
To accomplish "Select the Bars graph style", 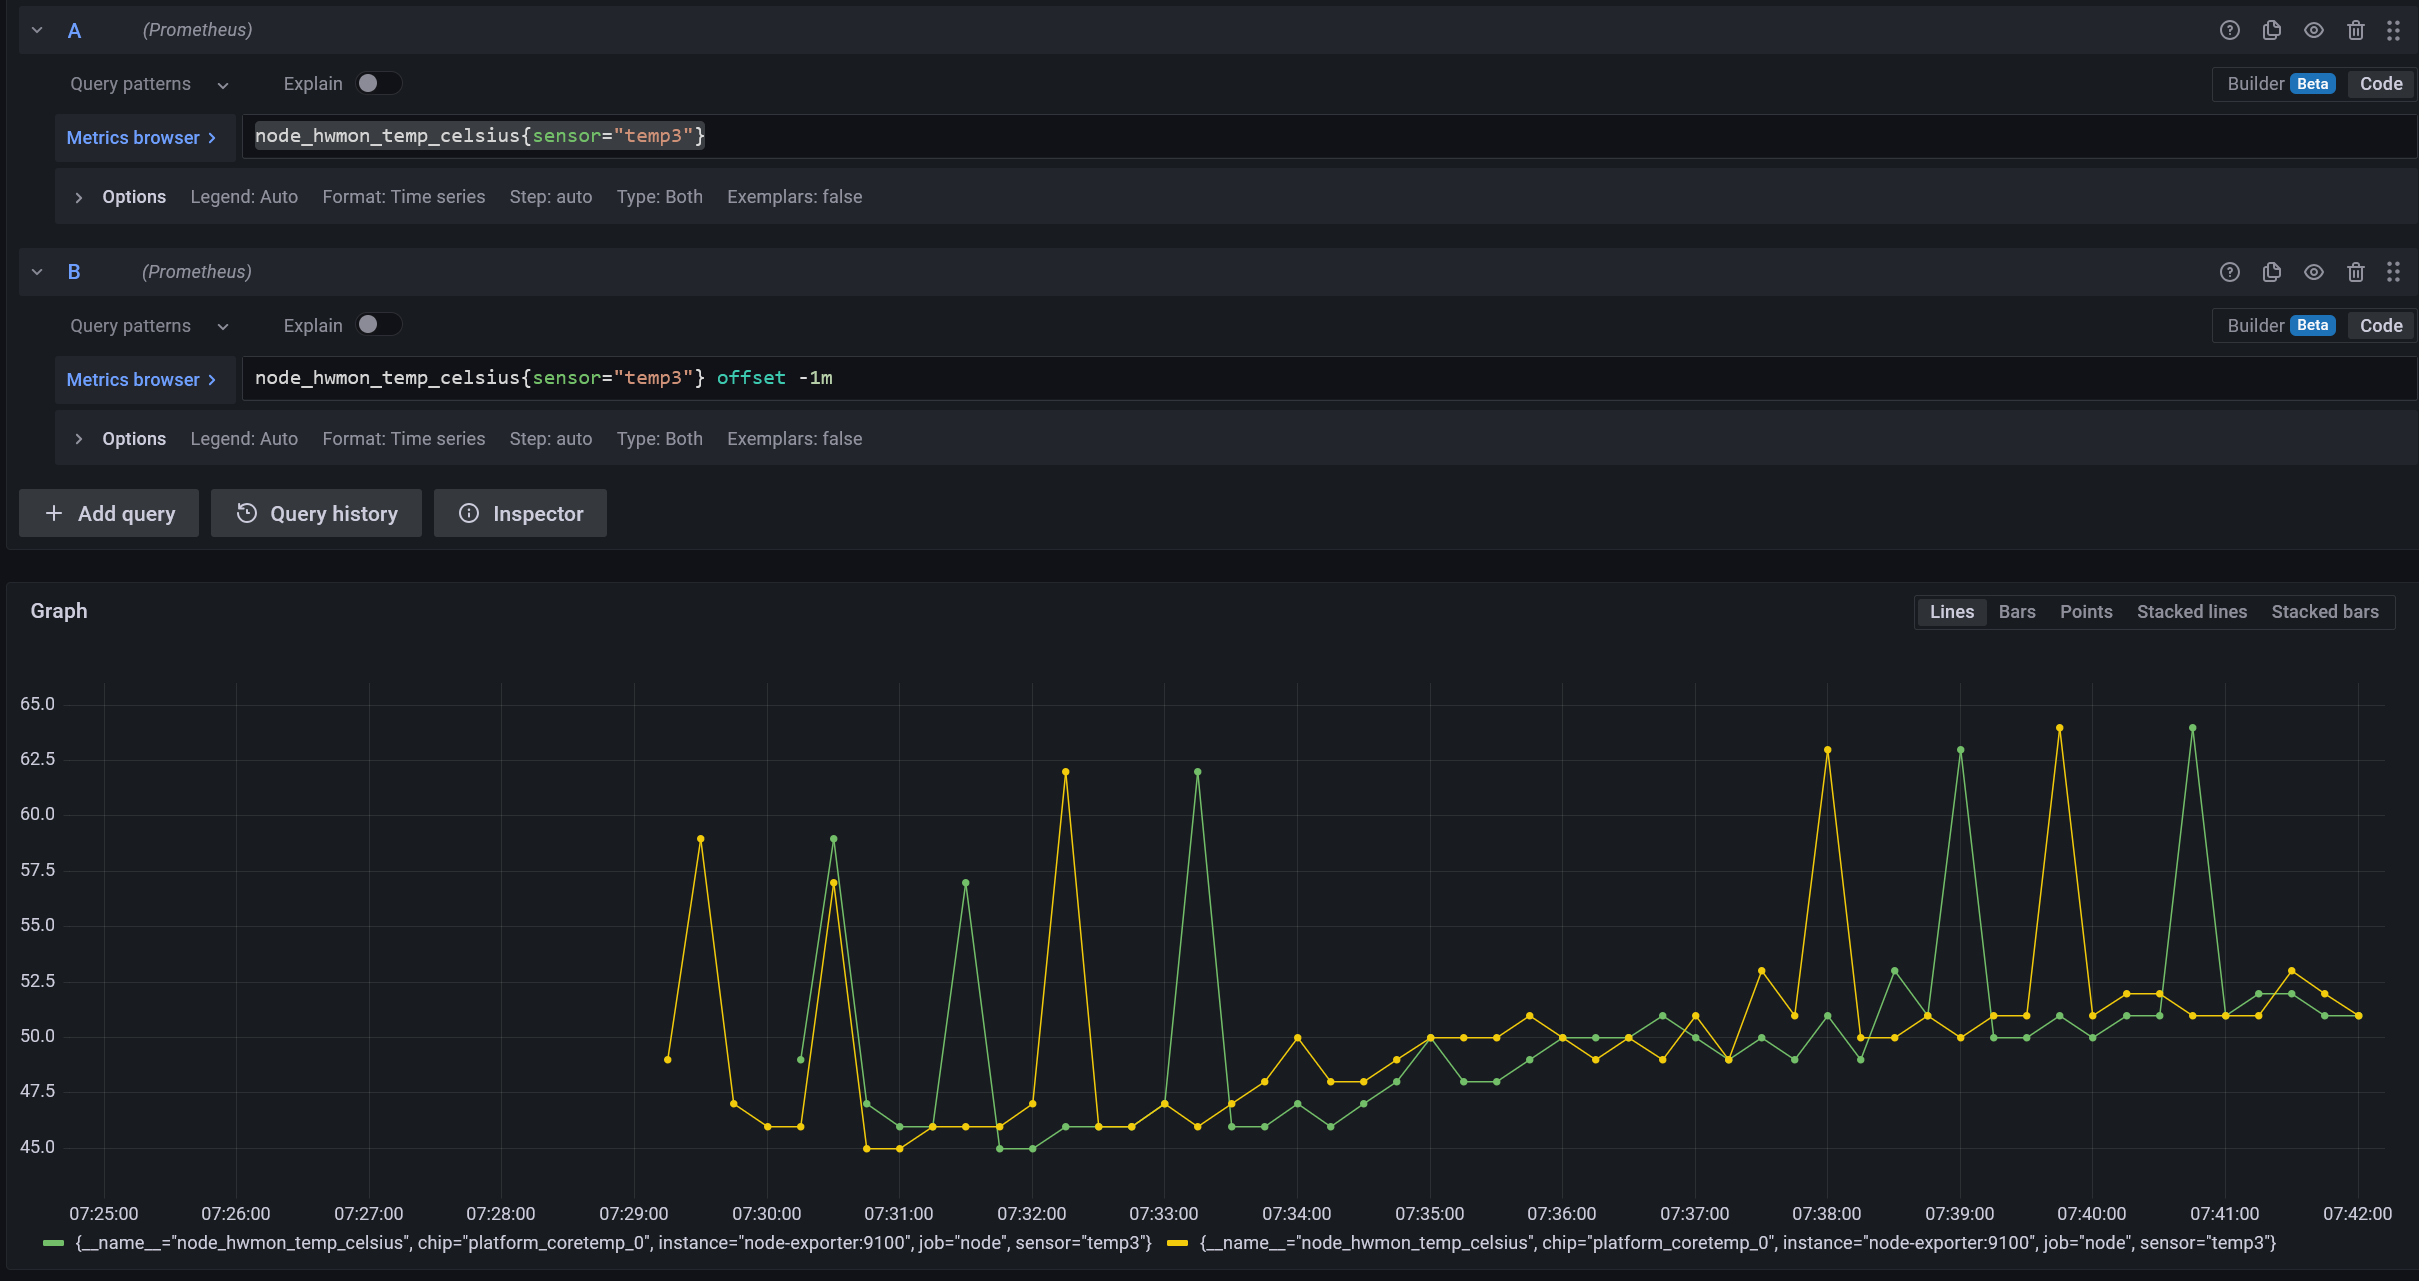I will [x=2017, y=611].
